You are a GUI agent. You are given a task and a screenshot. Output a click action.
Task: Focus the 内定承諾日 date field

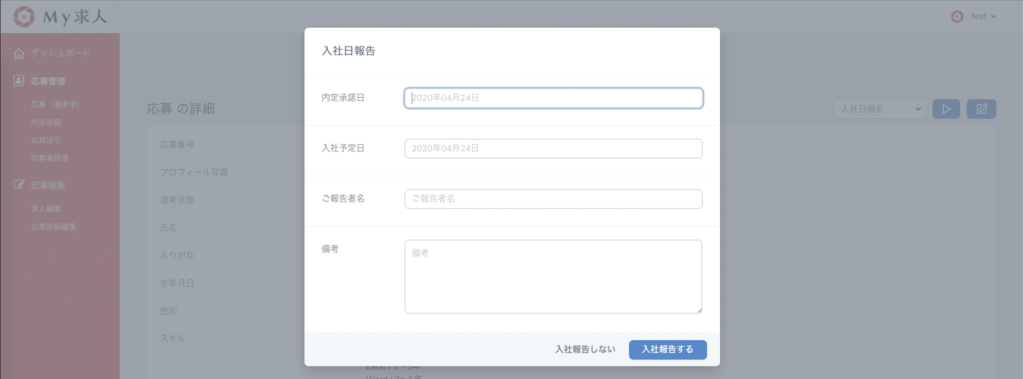pyautogui.click(x=553, y=98)
